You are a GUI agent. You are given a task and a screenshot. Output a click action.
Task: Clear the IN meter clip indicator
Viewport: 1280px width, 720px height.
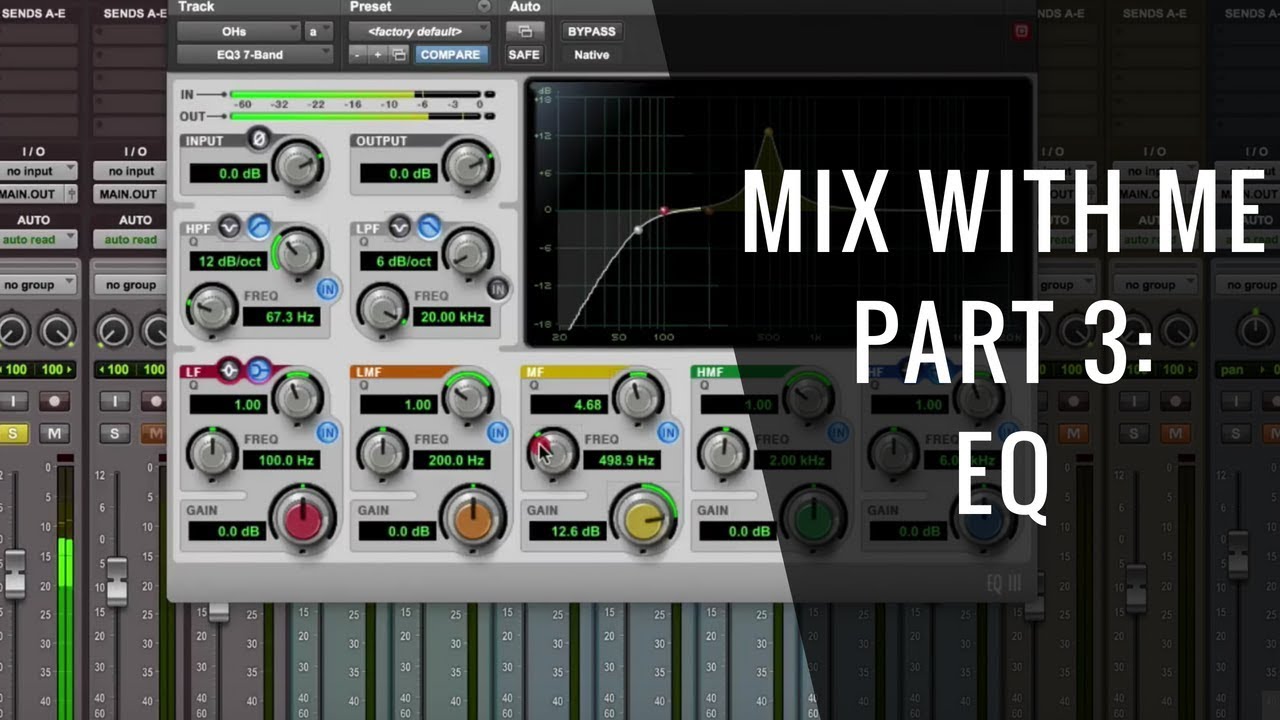coord(489,93)
